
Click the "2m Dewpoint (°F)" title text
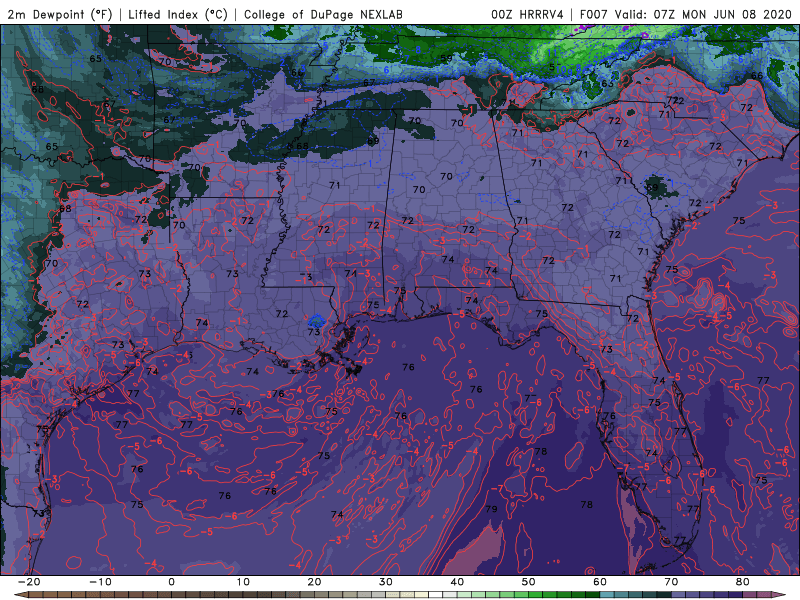[x=60, y=14]
